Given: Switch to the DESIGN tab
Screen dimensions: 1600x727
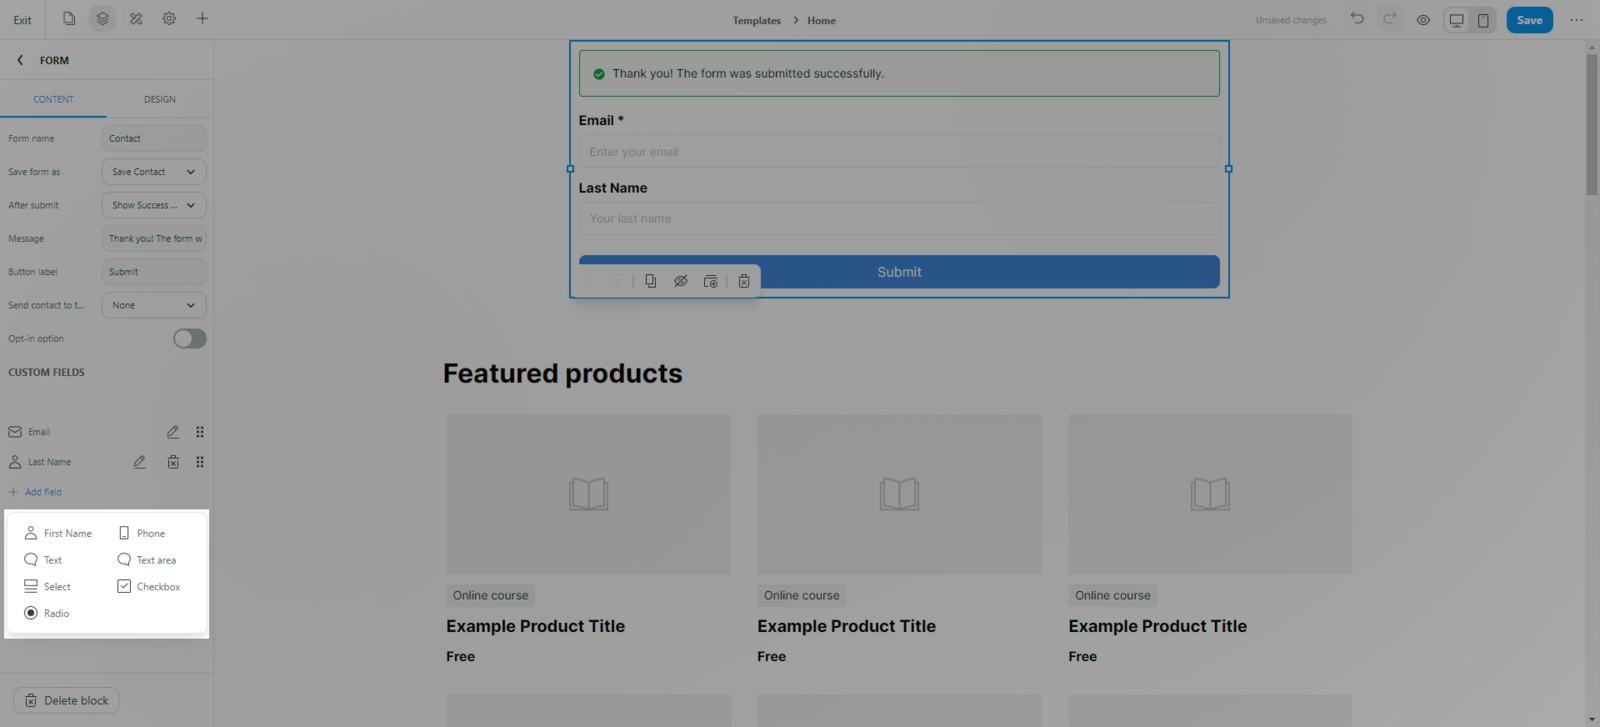Looking at the screenshot, I should click(160, 99).
